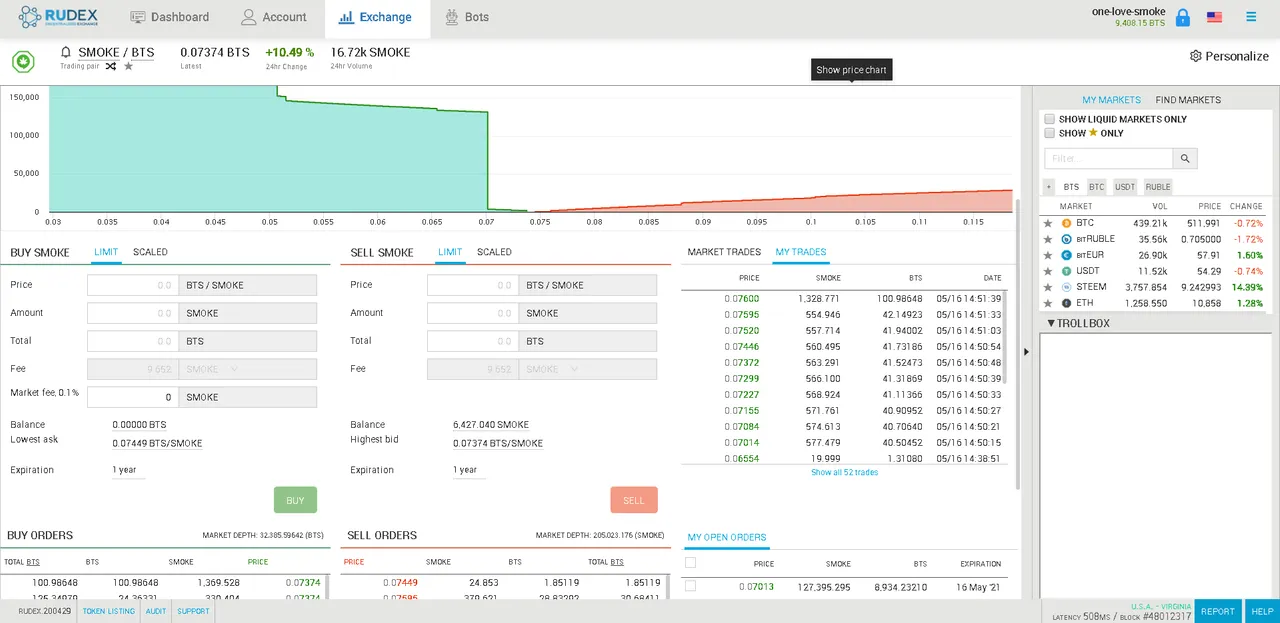Check the select-all open orders box

click(x=690, y=563)
